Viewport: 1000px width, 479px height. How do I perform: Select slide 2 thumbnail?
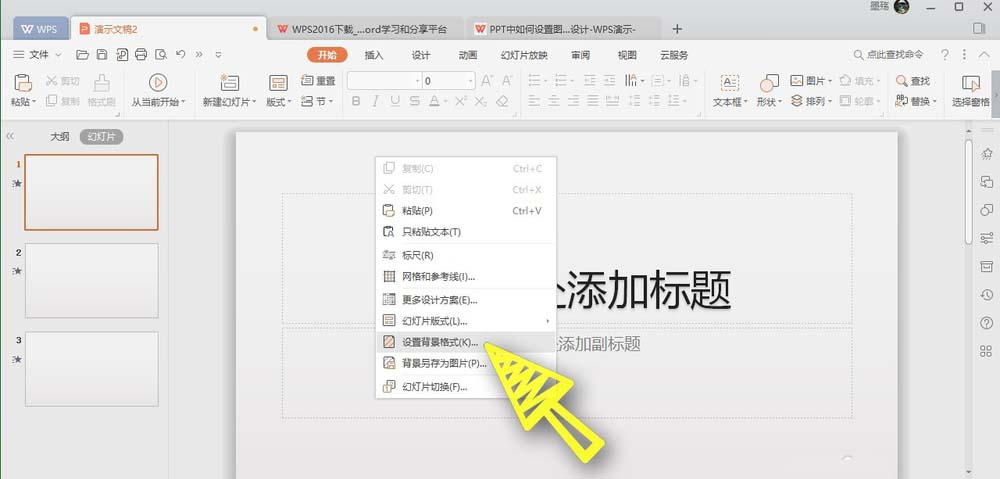(x=91, y=279)
